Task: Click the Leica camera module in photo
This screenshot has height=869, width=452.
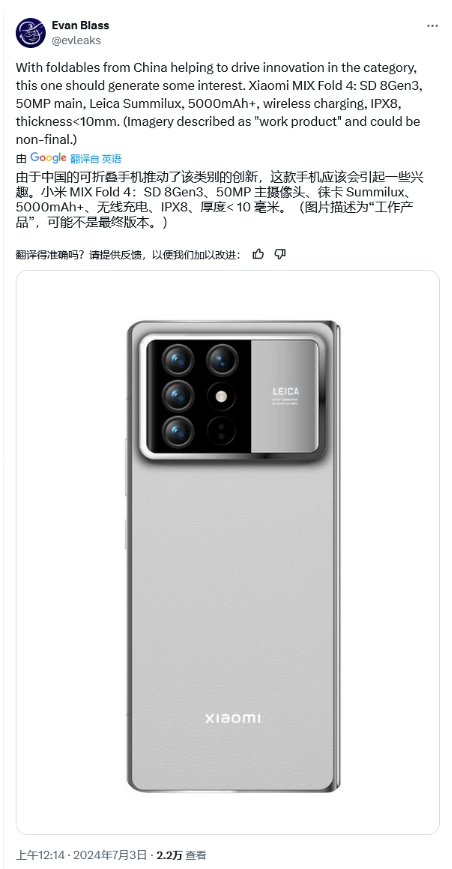Action: click(232, 398)
